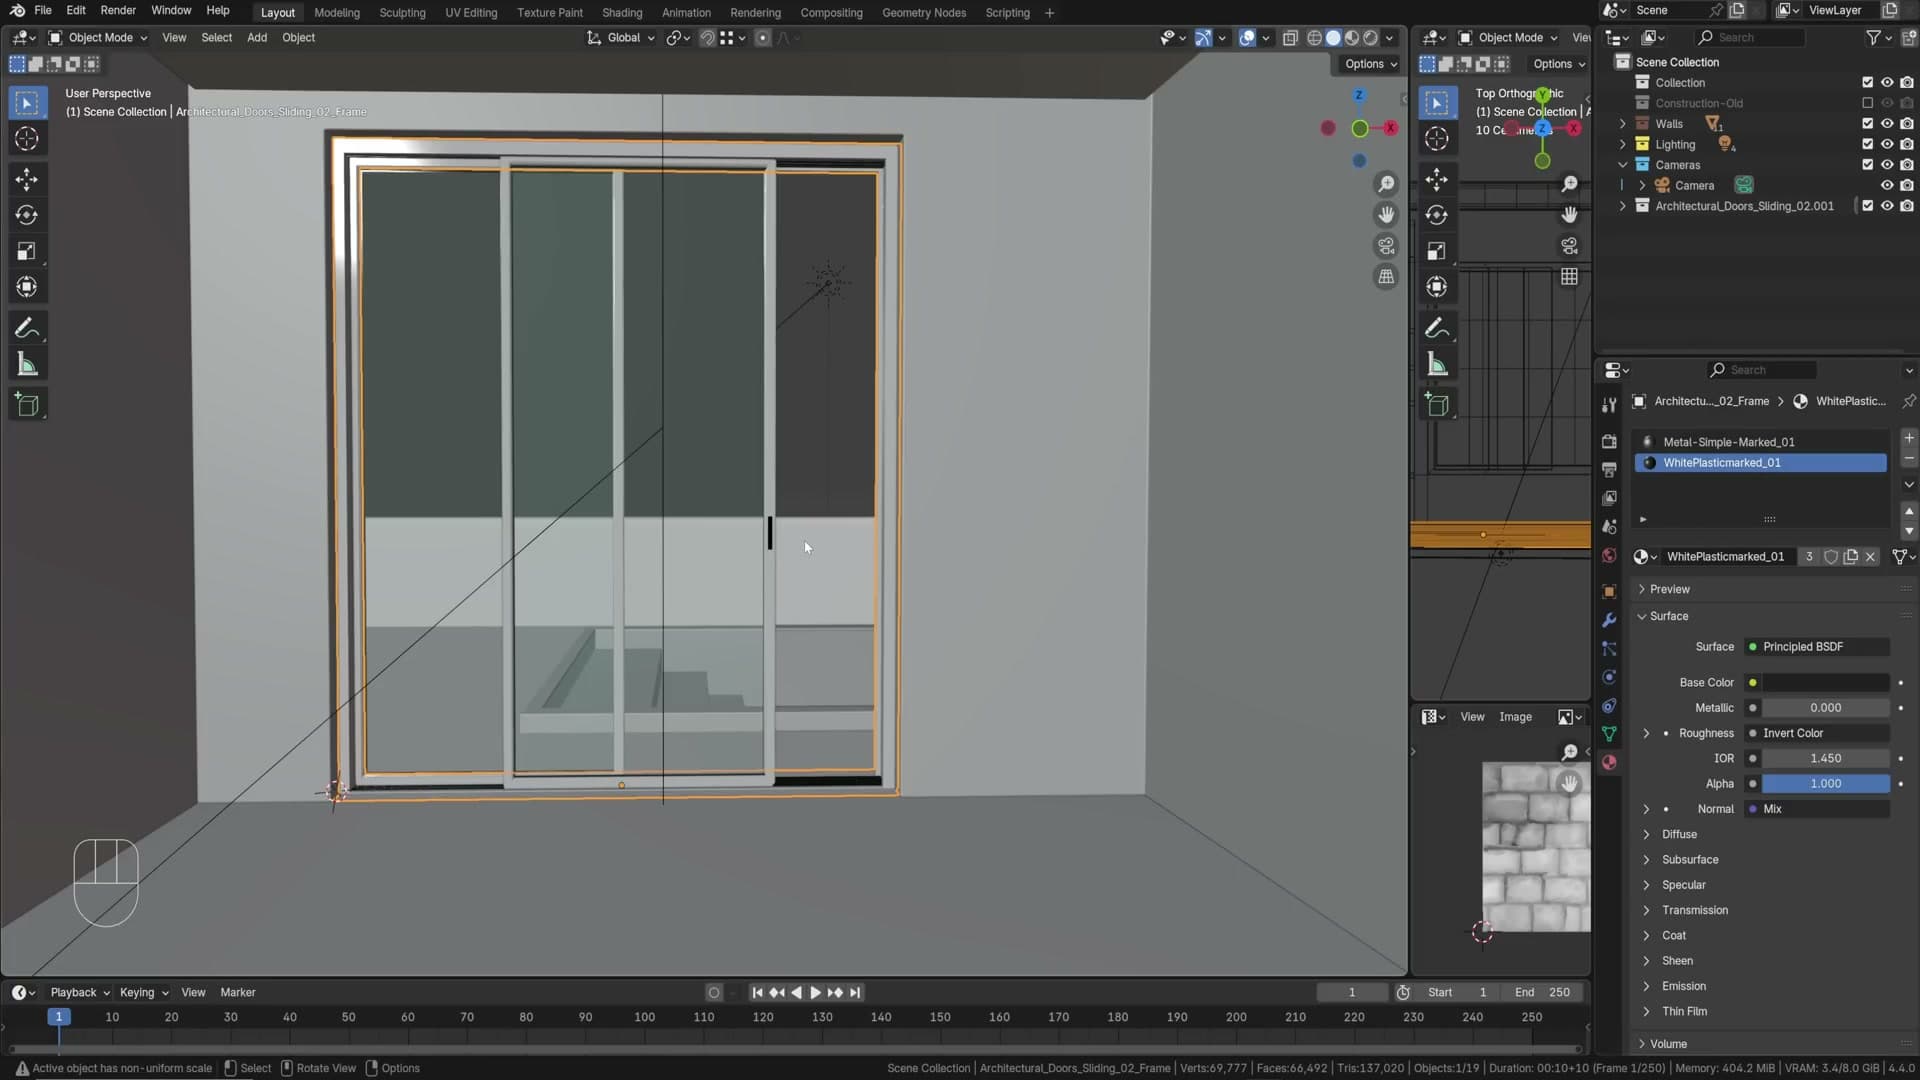This screenshot has height=1080, width=1920.
Task: Add a new material slot
Action: click(x=1909, y=438)
